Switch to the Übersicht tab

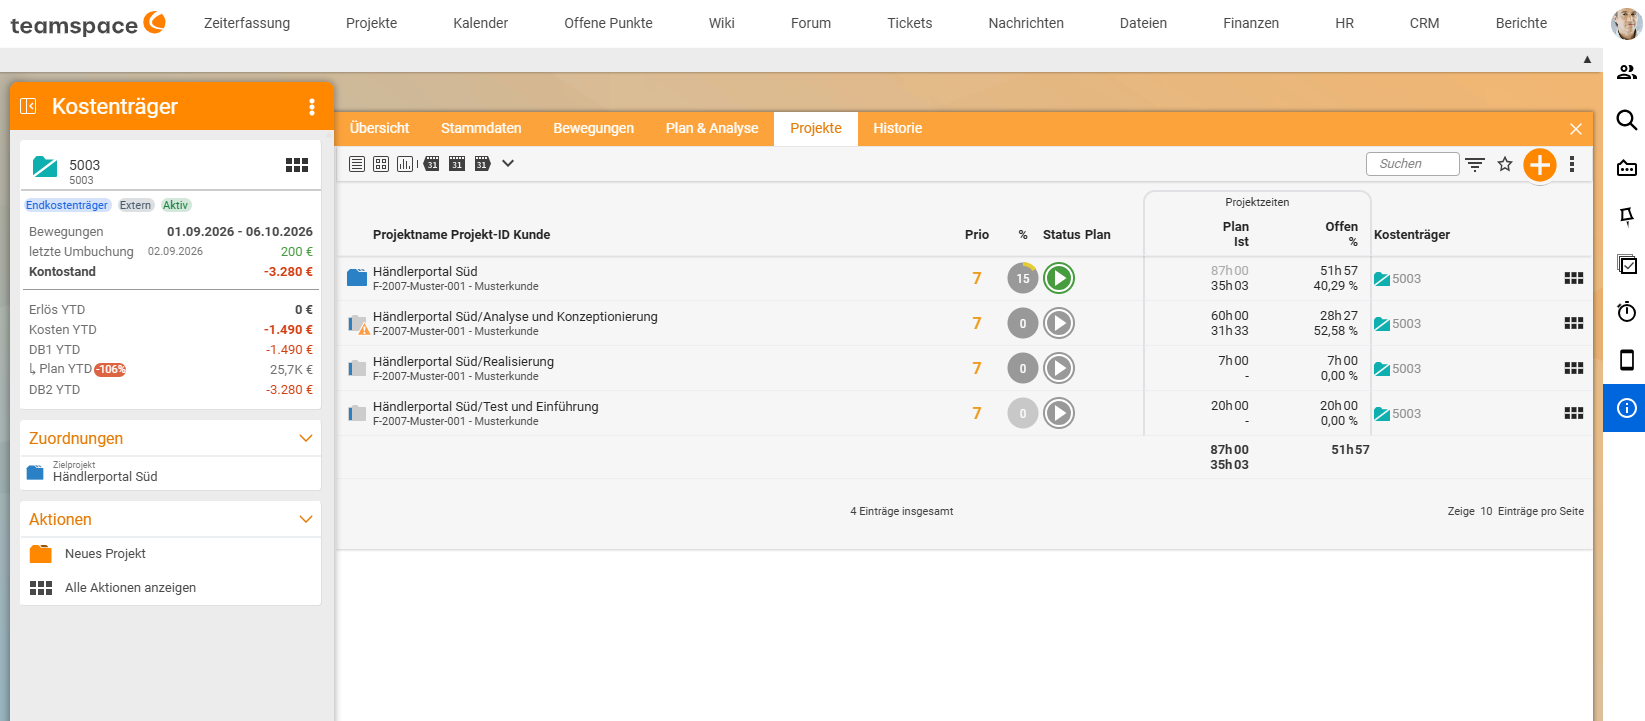pos(380,128)
